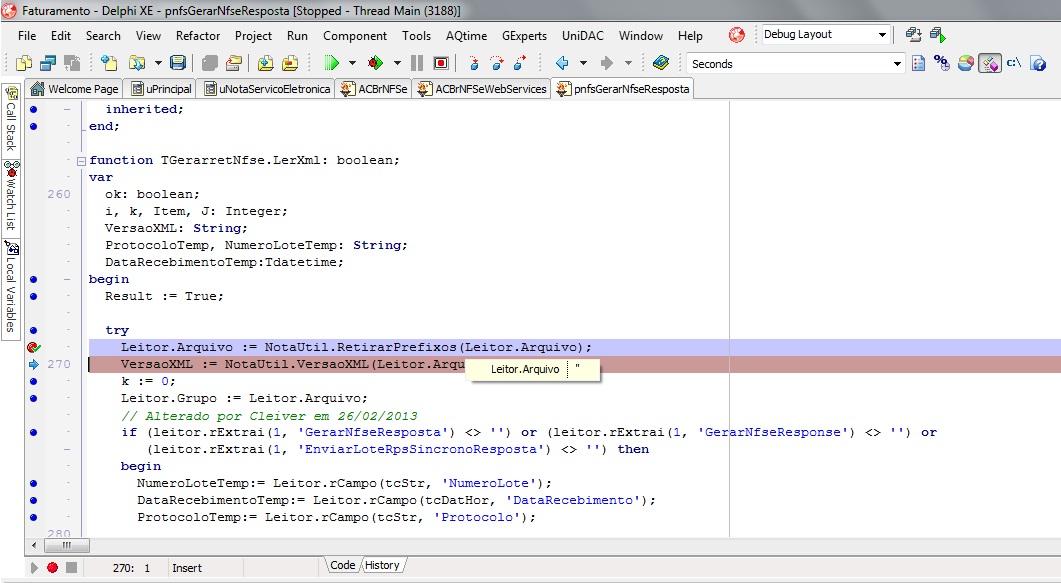Start macro recording with the red circle
Image resolution: width=1061 pixels, height=583 pixels.
tap(52, 568)
